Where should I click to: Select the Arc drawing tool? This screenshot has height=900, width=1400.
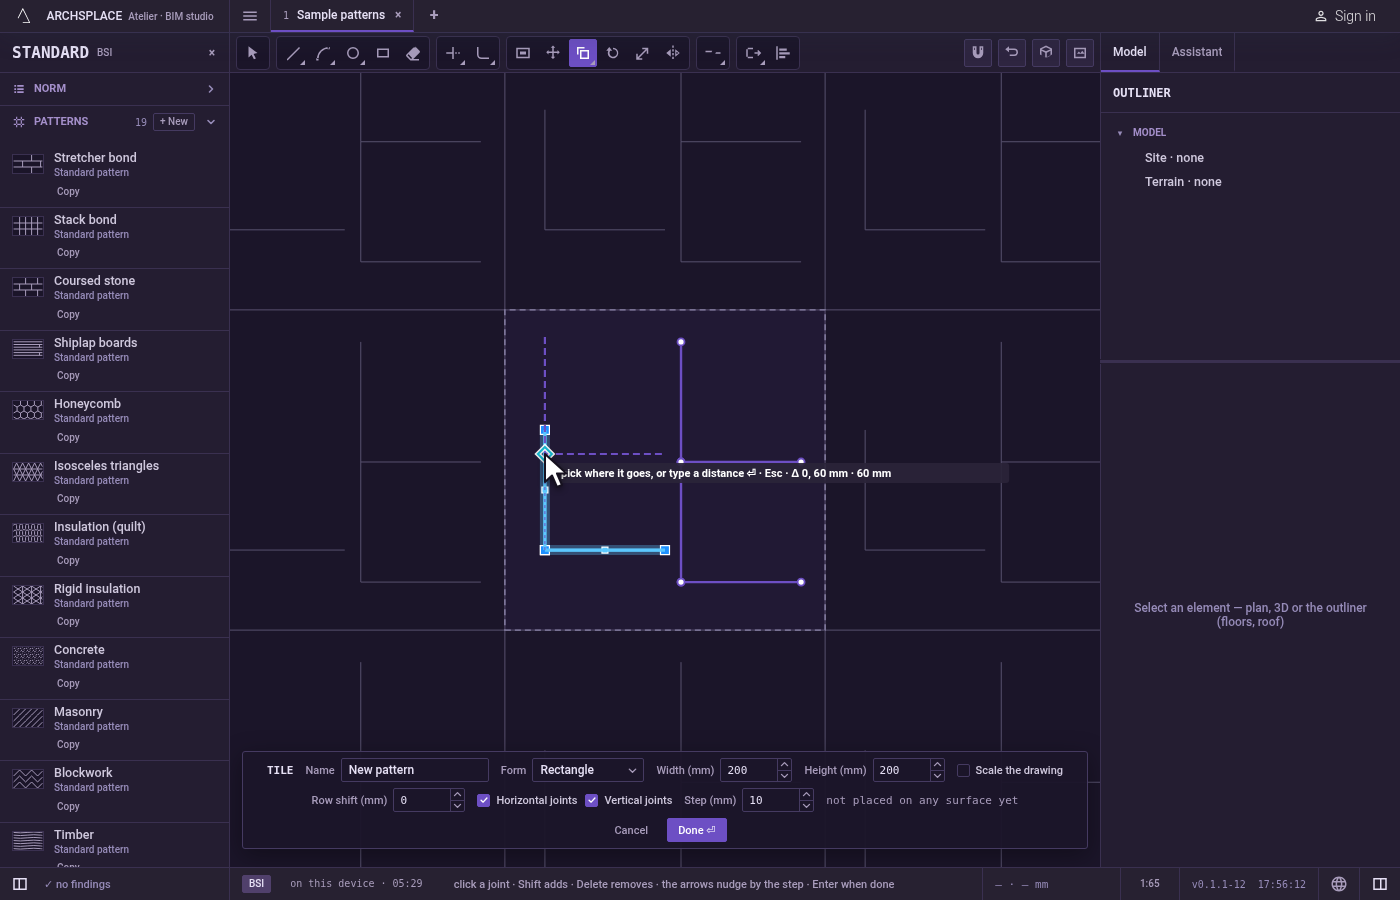[323, 53]
